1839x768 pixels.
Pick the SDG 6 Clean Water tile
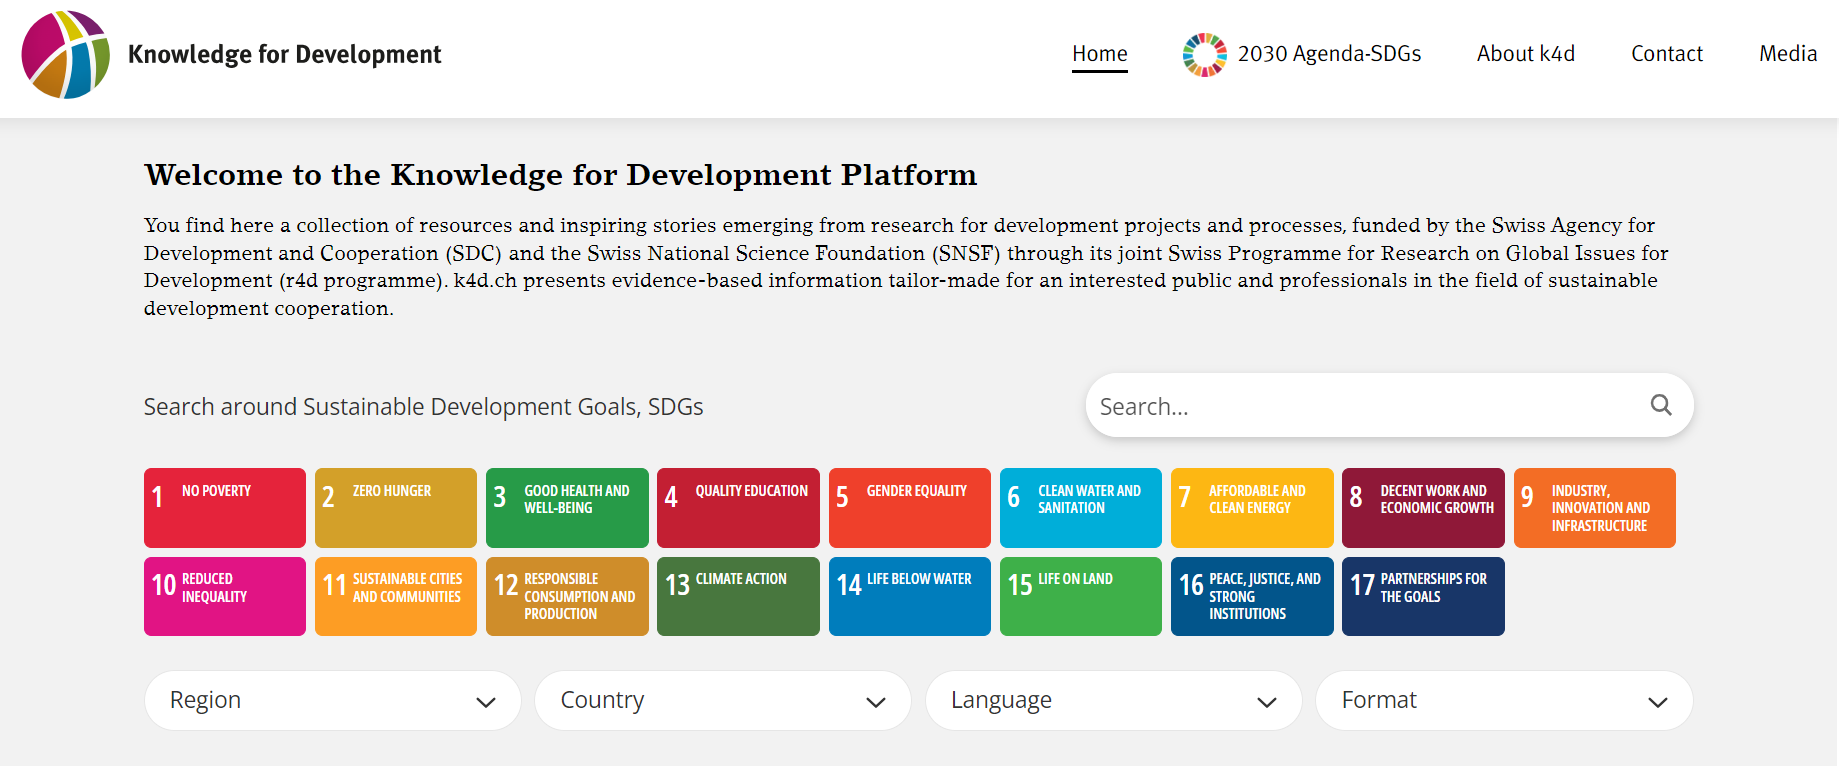coord(1080,507)
